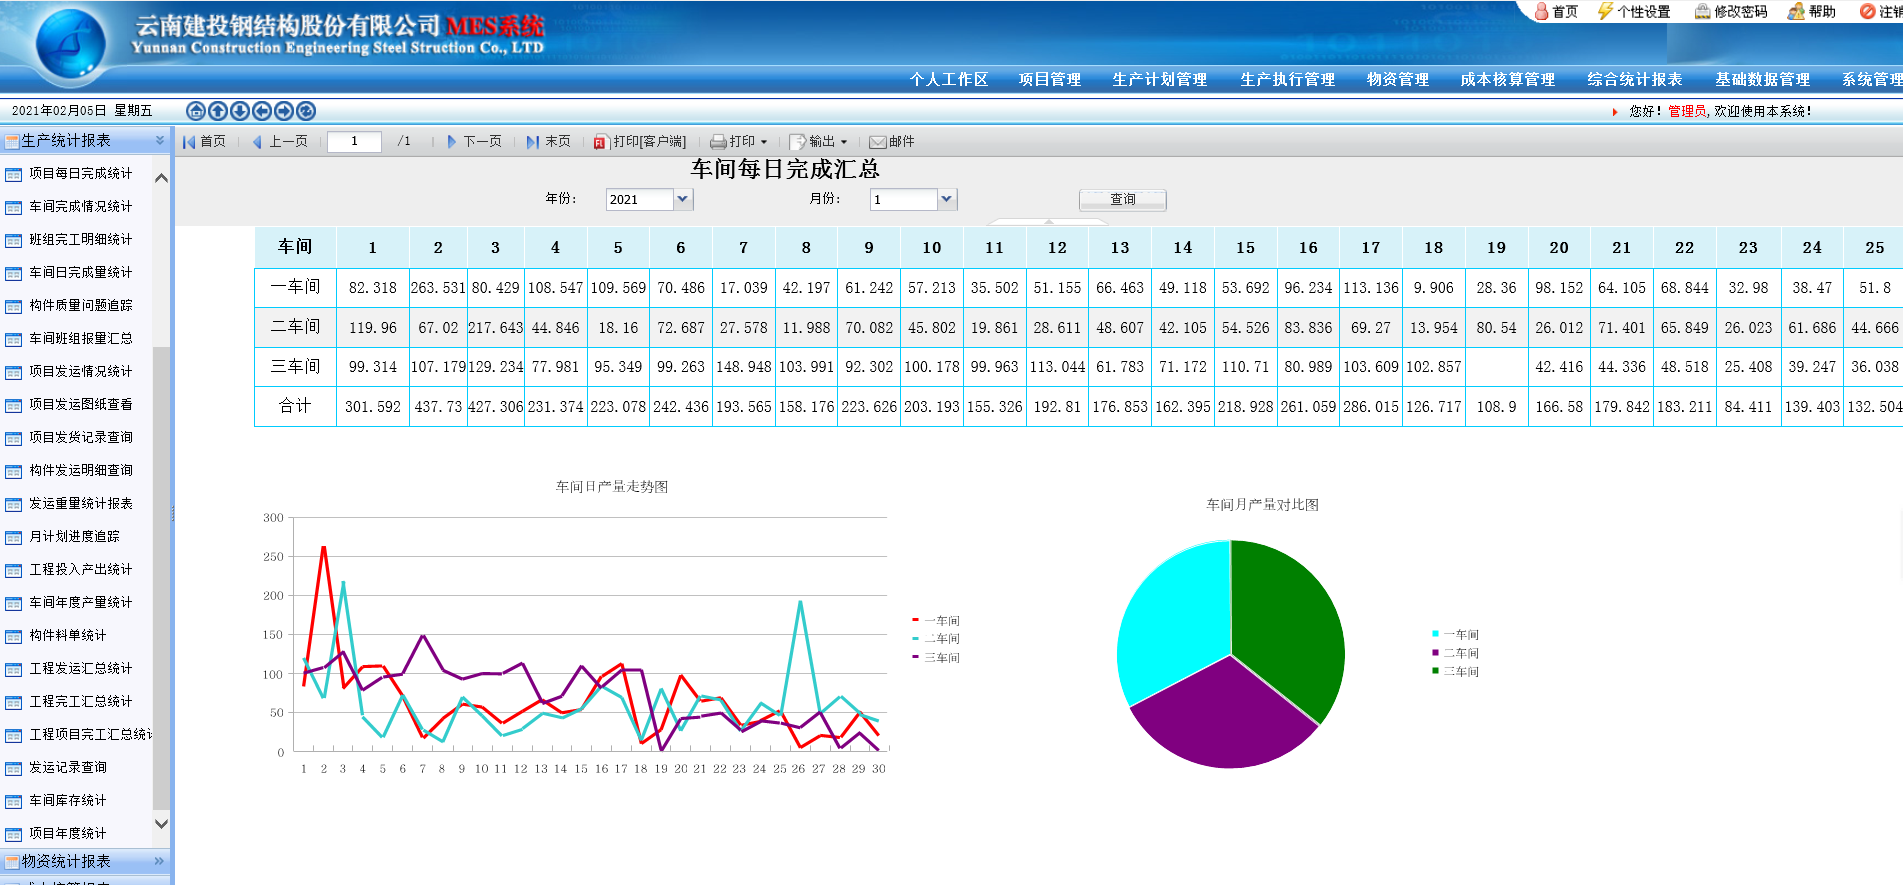Go to next page 下一页
This screenshot has height=885, width=1903.
[x=473, y=142]
